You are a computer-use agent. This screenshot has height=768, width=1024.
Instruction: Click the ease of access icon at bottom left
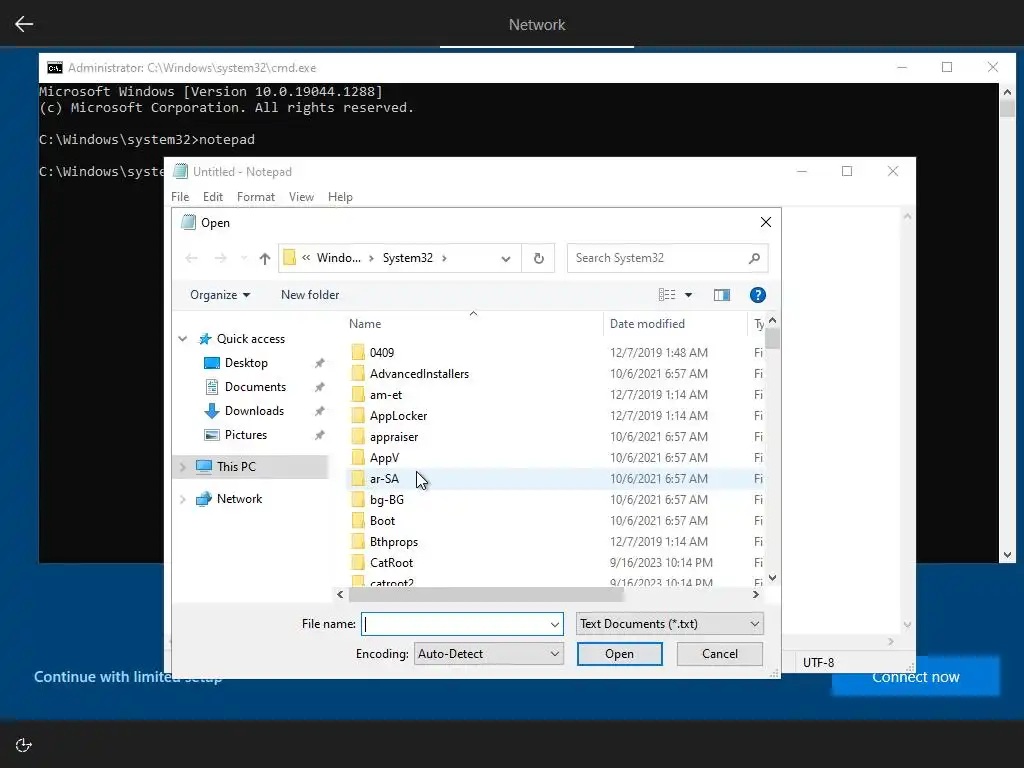click(x=24, y=745)
